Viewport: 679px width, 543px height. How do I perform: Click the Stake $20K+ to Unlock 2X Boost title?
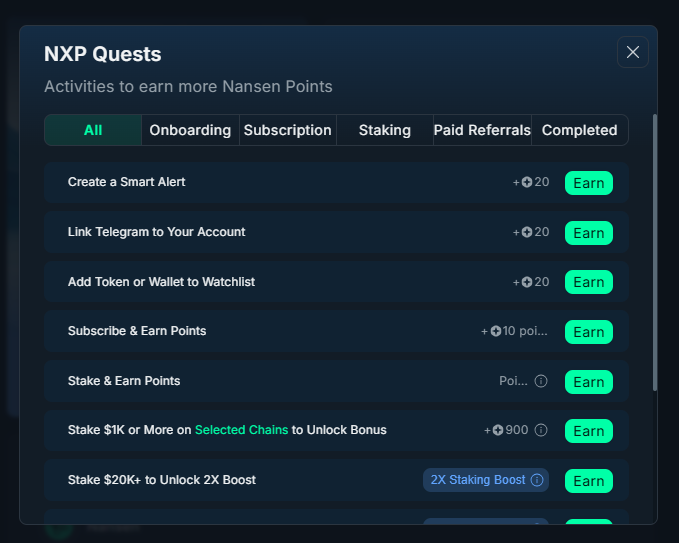pyautogui.click(x=162, y=480)
